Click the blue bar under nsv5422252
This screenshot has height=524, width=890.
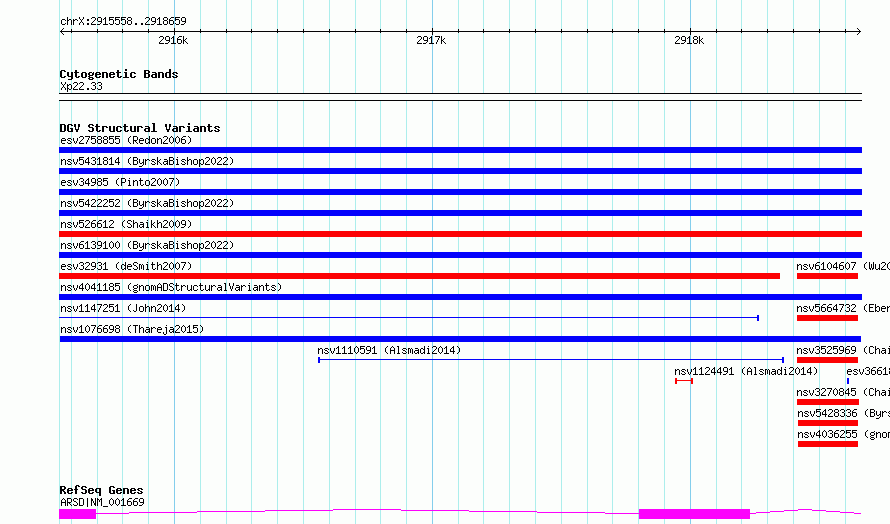[x=460, y=213]
